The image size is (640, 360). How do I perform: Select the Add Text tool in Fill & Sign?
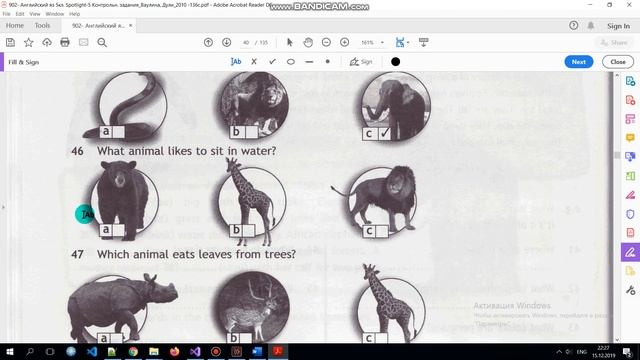coord(236,62)
